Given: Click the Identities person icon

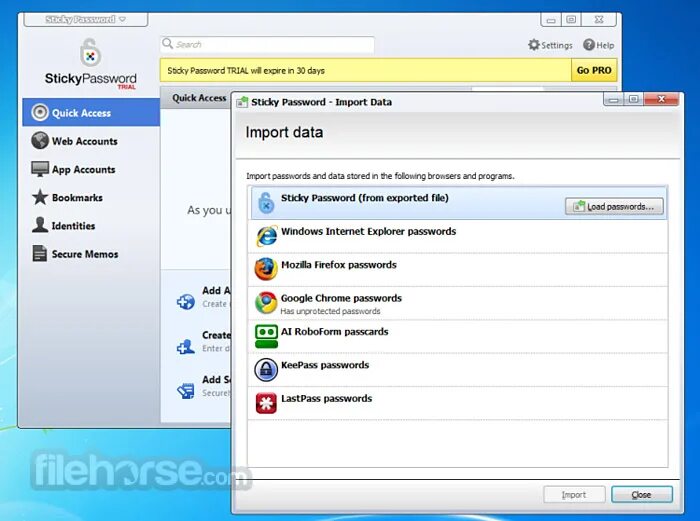Looking at the screenshot, I should point(40,225).
